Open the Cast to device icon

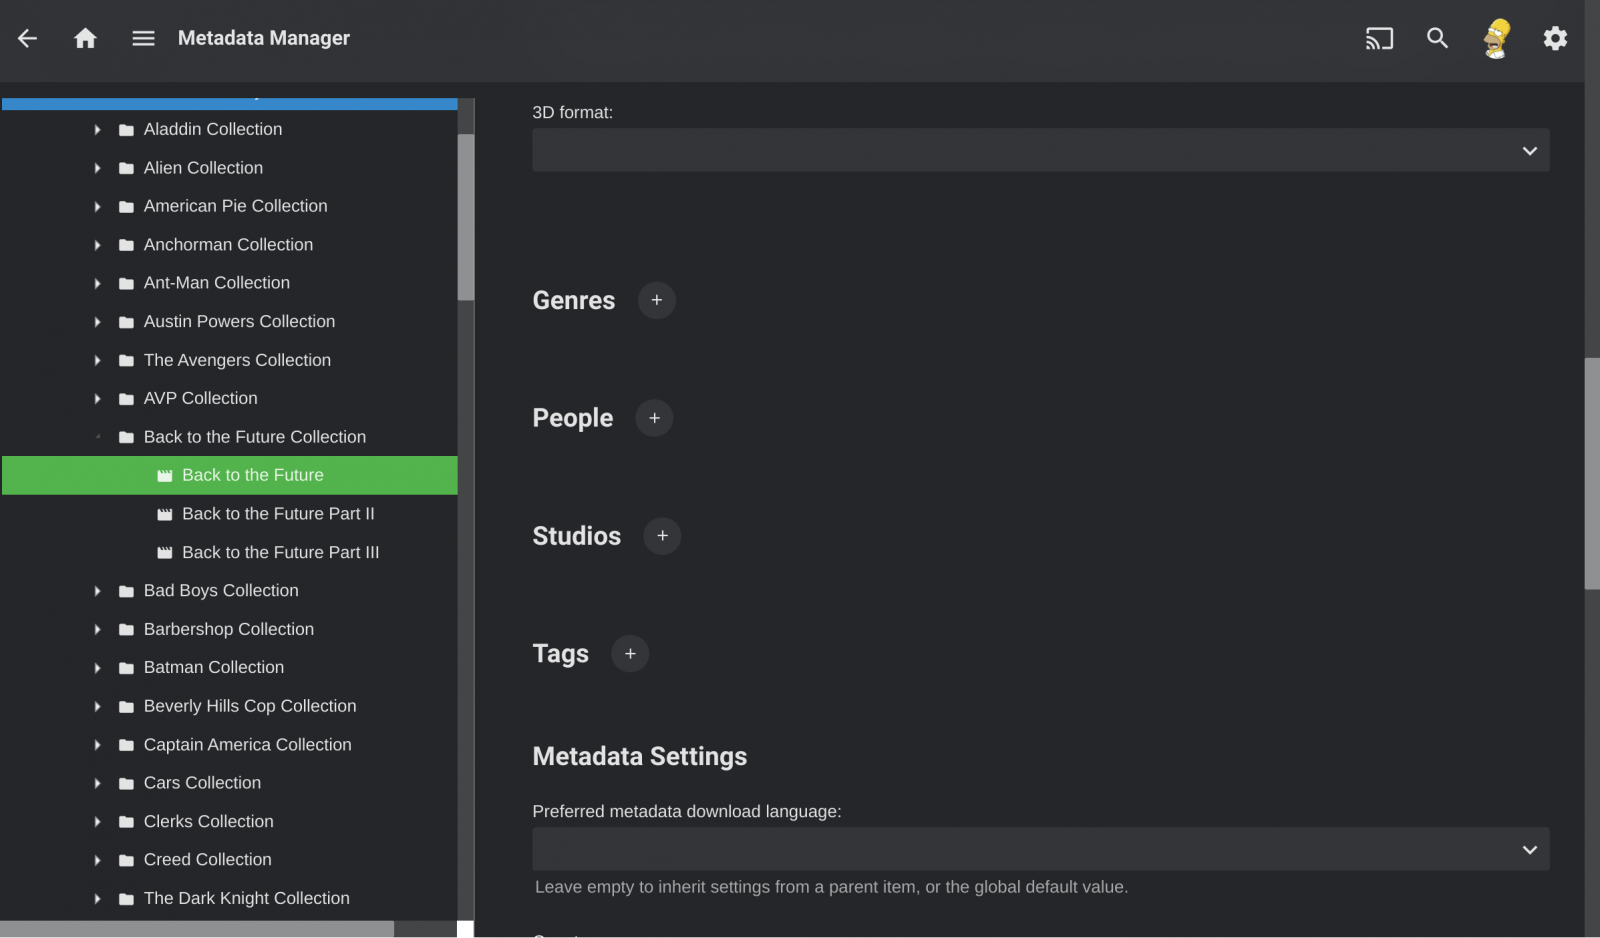pos(1380,38)
